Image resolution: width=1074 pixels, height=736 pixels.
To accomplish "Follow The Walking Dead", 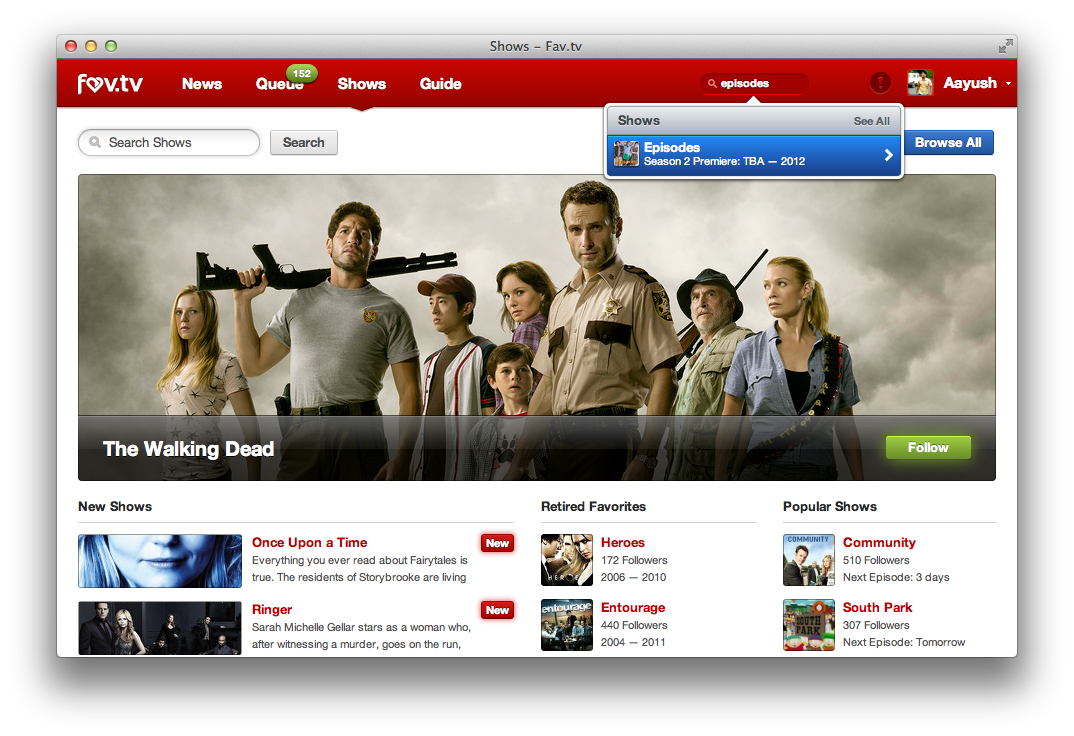I will (x=928, y=447).
